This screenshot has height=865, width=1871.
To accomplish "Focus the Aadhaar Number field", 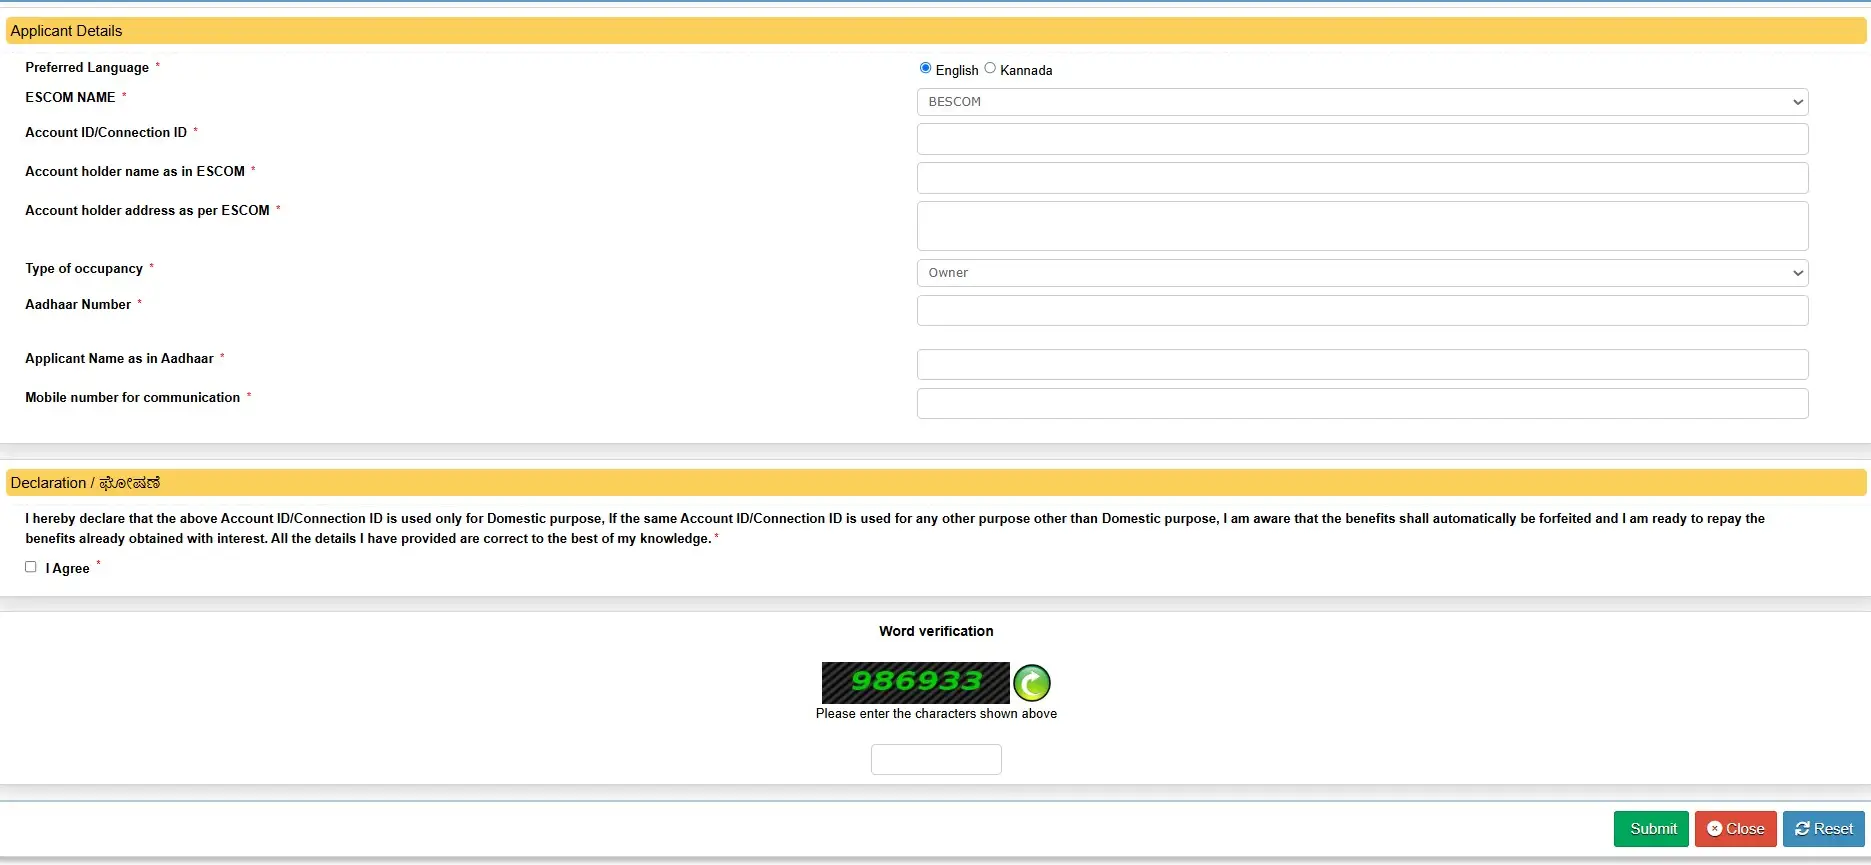I will pyautogui.click(x=1362, y=310).
